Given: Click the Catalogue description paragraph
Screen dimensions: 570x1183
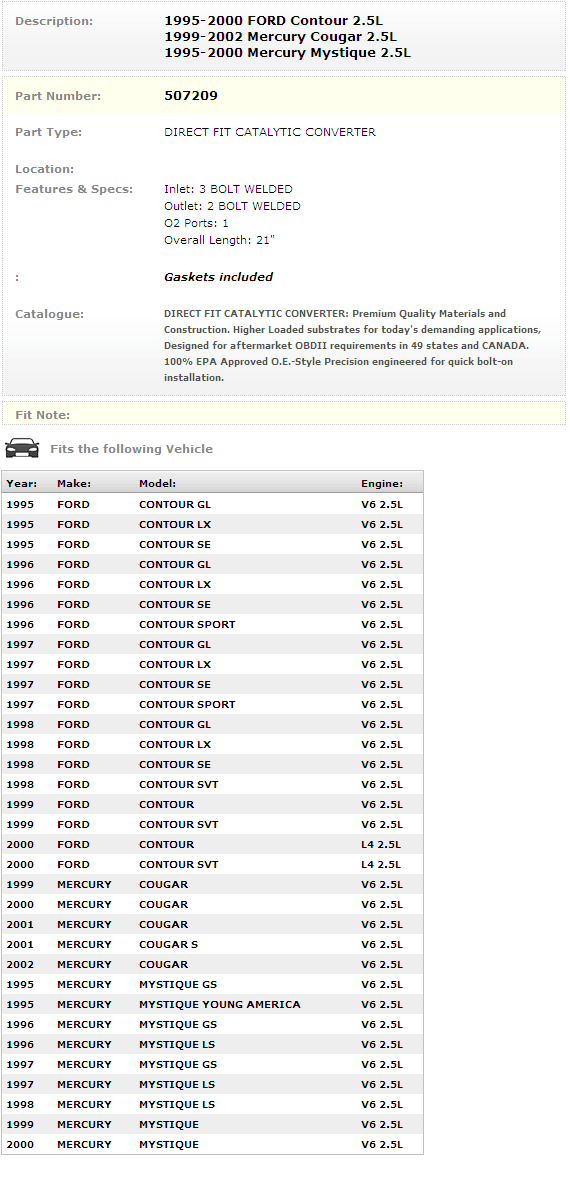Looking at the screenshot, I should point(353,346).
